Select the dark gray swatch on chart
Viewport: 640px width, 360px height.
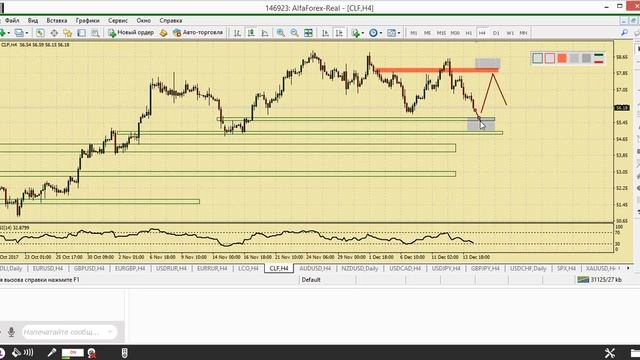point(587,58)
